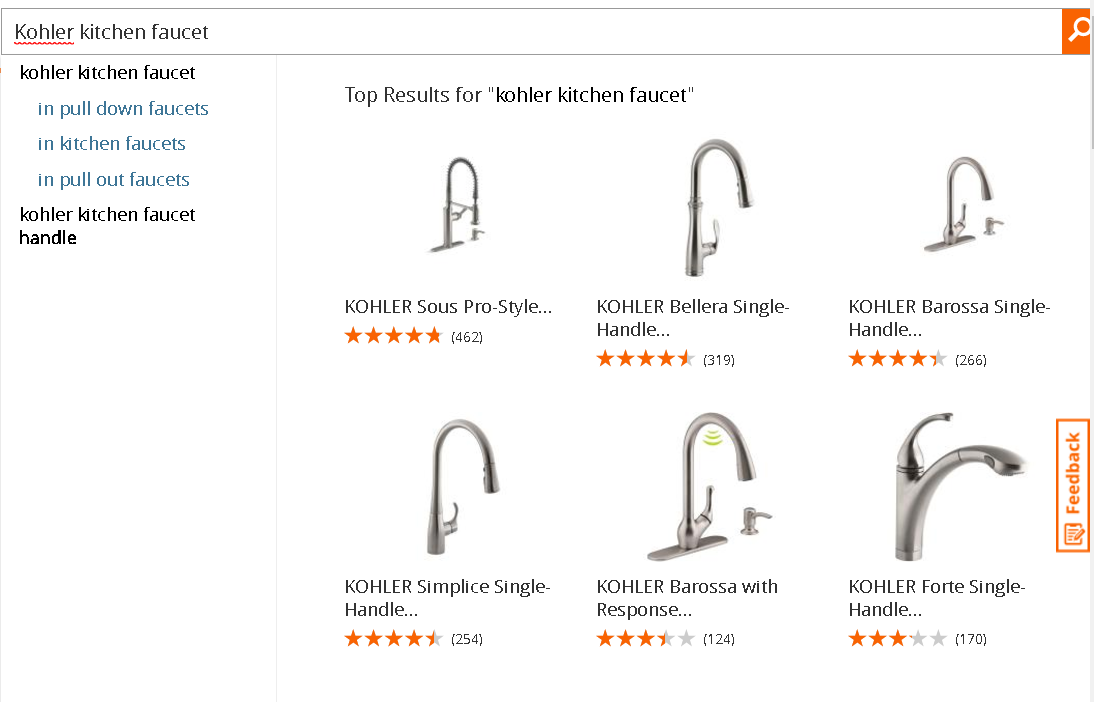This screenshot has height=702, width=1094.
Task: Click the KOHLER Forte Single-Handle title link
Action: coord(936,598)
